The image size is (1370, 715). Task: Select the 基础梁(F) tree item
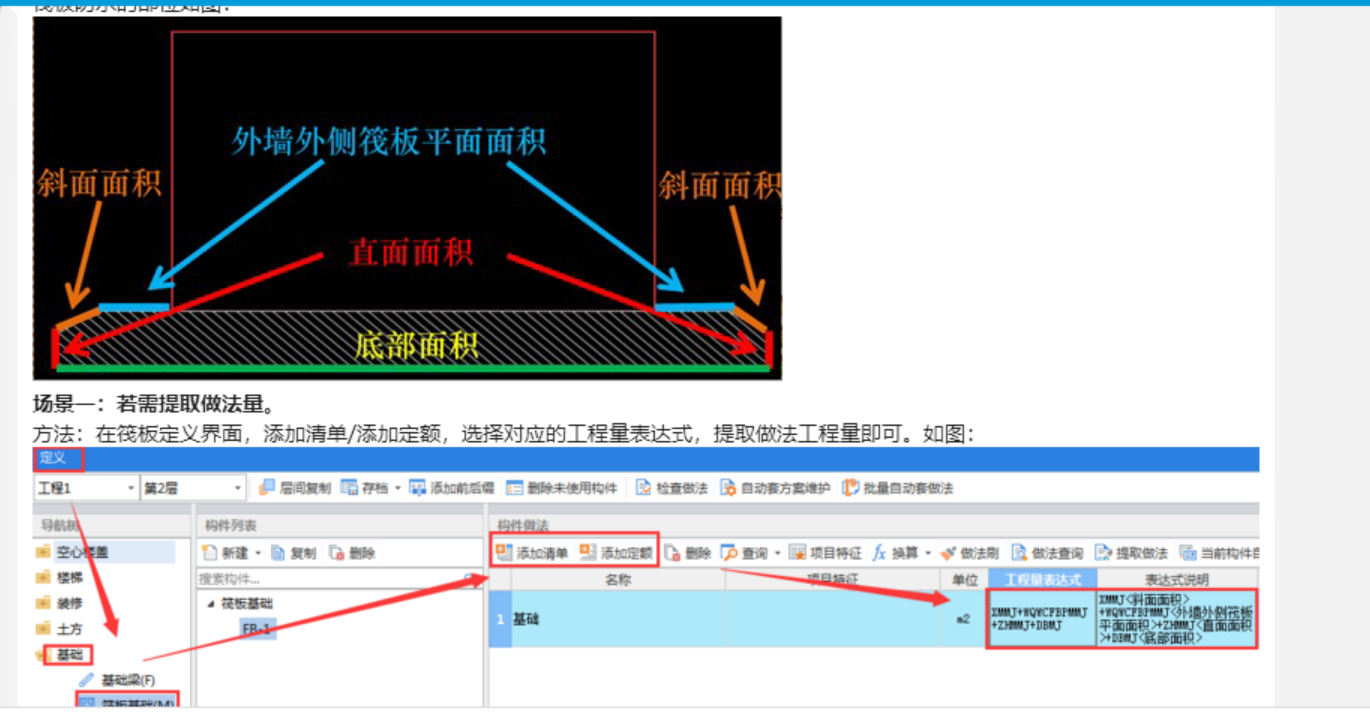tap(128, 680)
